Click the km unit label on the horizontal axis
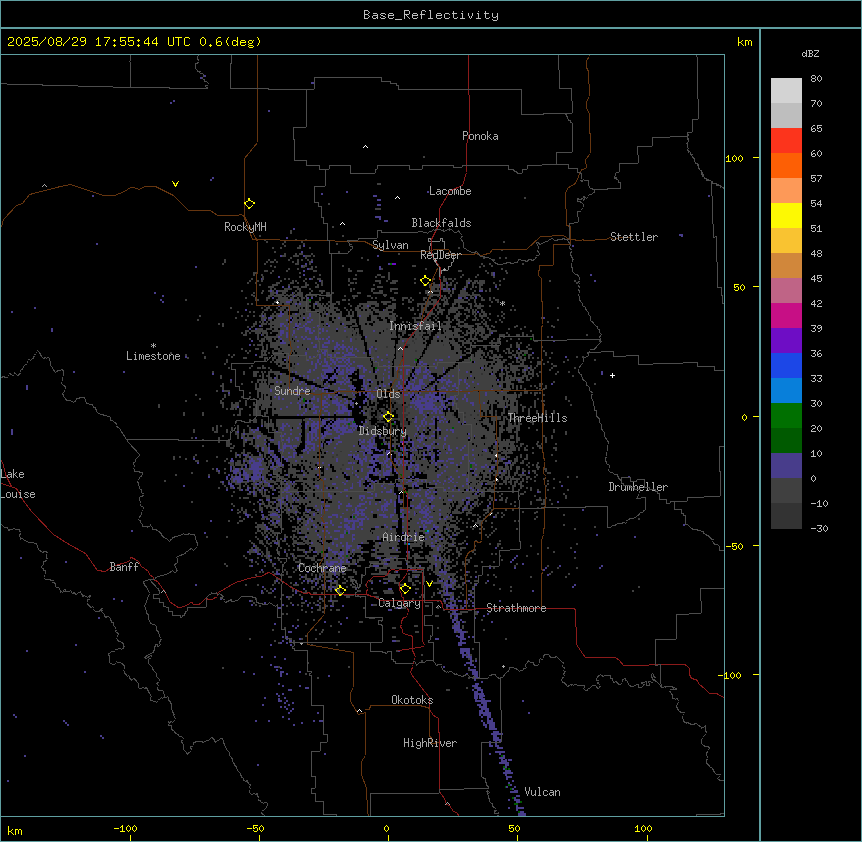 point(15,831)
